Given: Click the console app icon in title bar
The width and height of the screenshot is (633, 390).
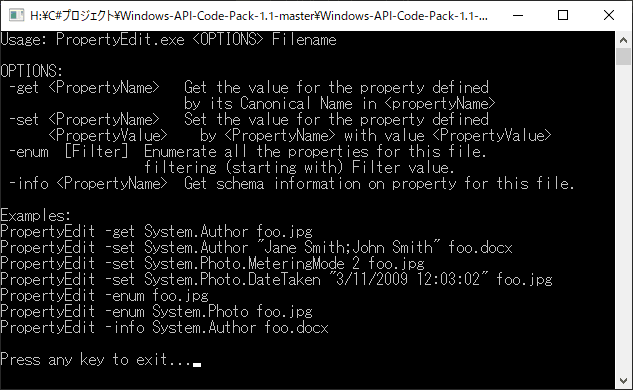Looking at the screenshot, I should [17, 15].
